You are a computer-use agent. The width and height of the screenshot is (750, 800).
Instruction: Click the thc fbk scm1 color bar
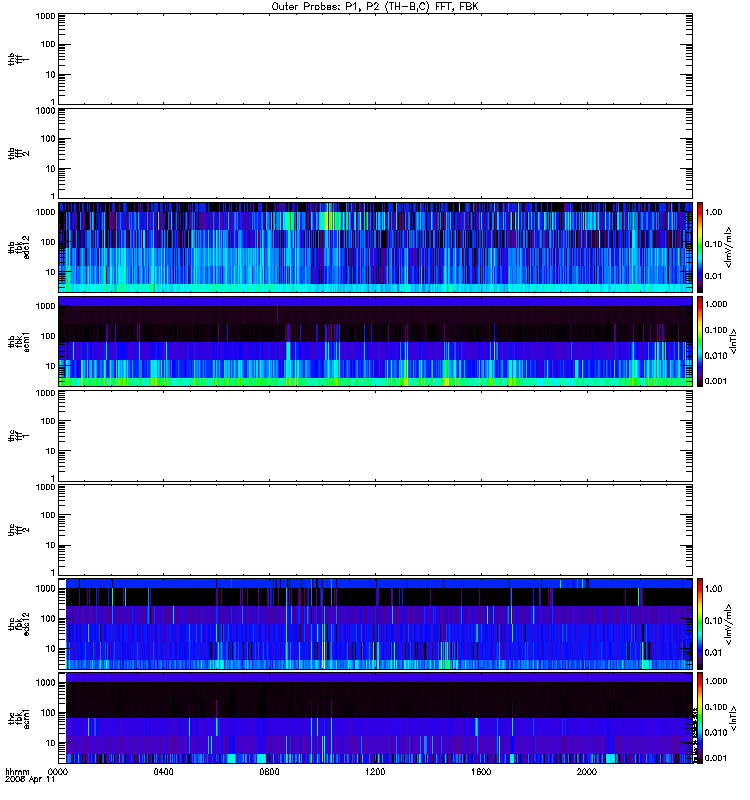(700, 718)
